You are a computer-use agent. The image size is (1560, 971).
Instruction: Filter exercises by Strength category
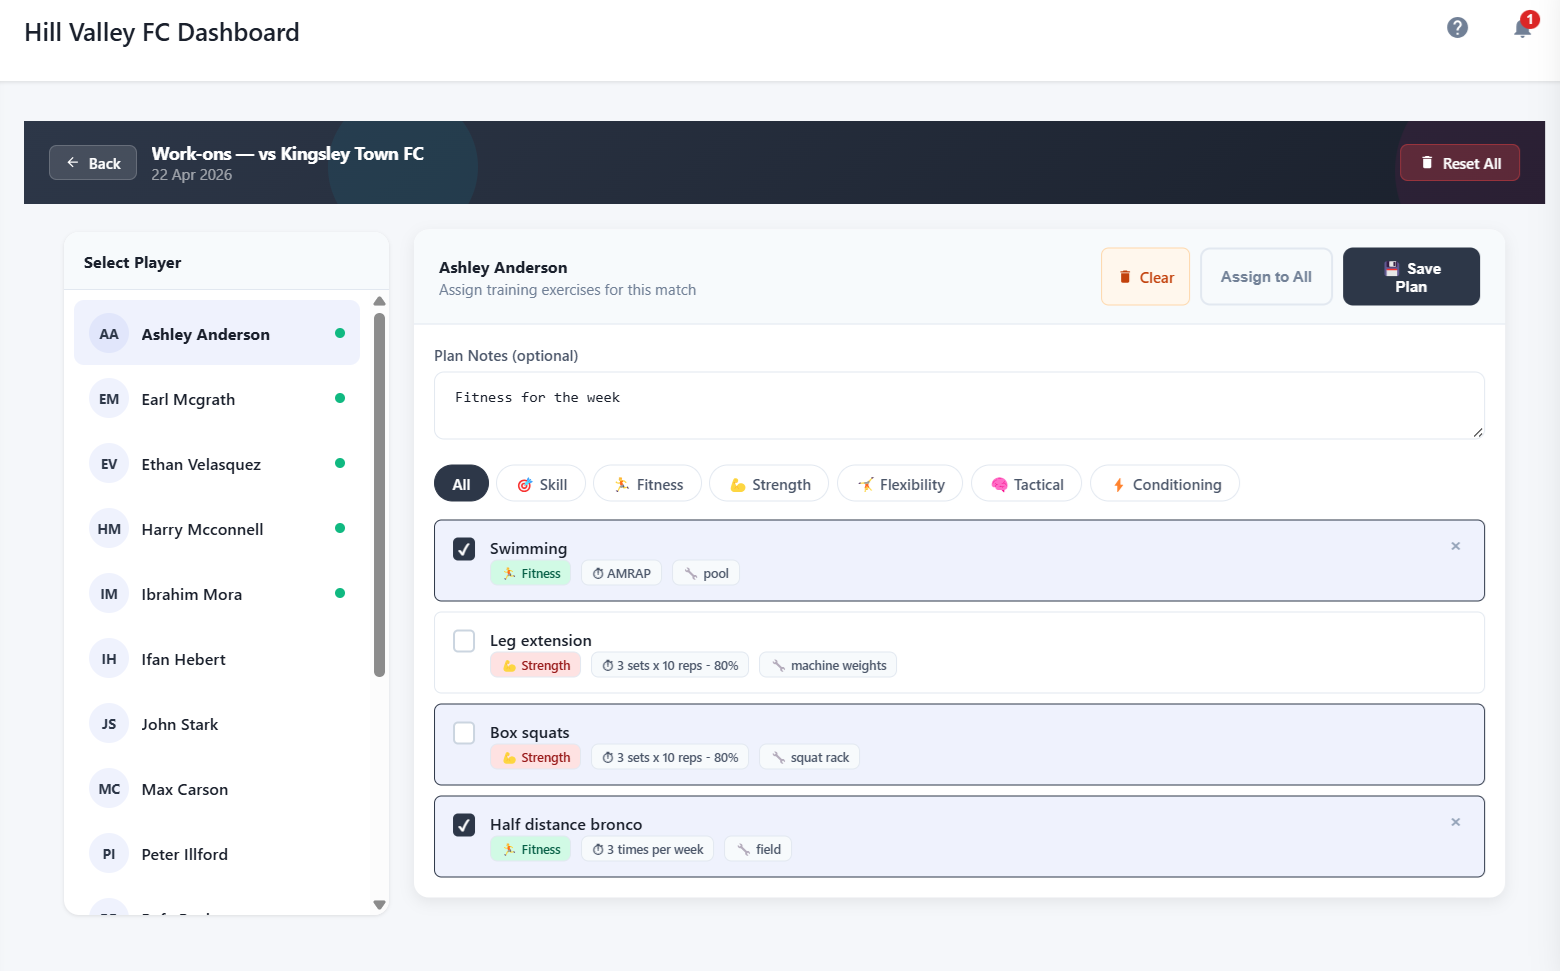click(x=768, y=484)
